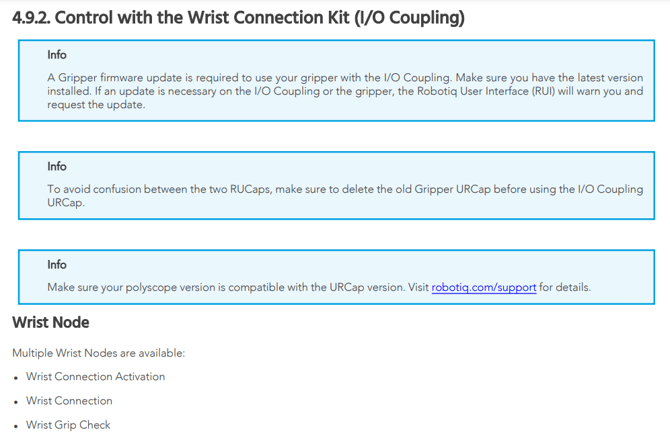Click the words Robotiq User Interface (RUI)
Viewport: 670px width, 448px height.
[486, 91]
